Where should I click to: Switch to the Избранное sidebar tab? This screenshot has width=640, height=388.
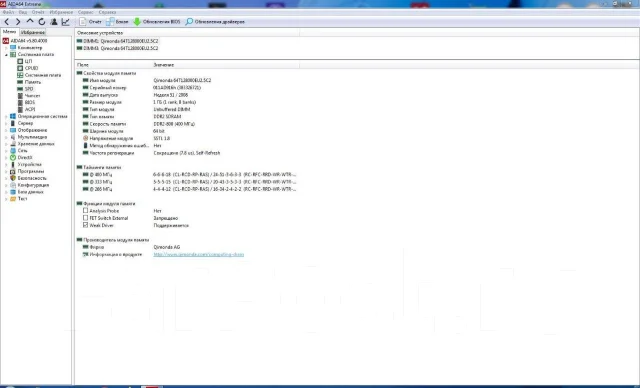click(33, 32)
